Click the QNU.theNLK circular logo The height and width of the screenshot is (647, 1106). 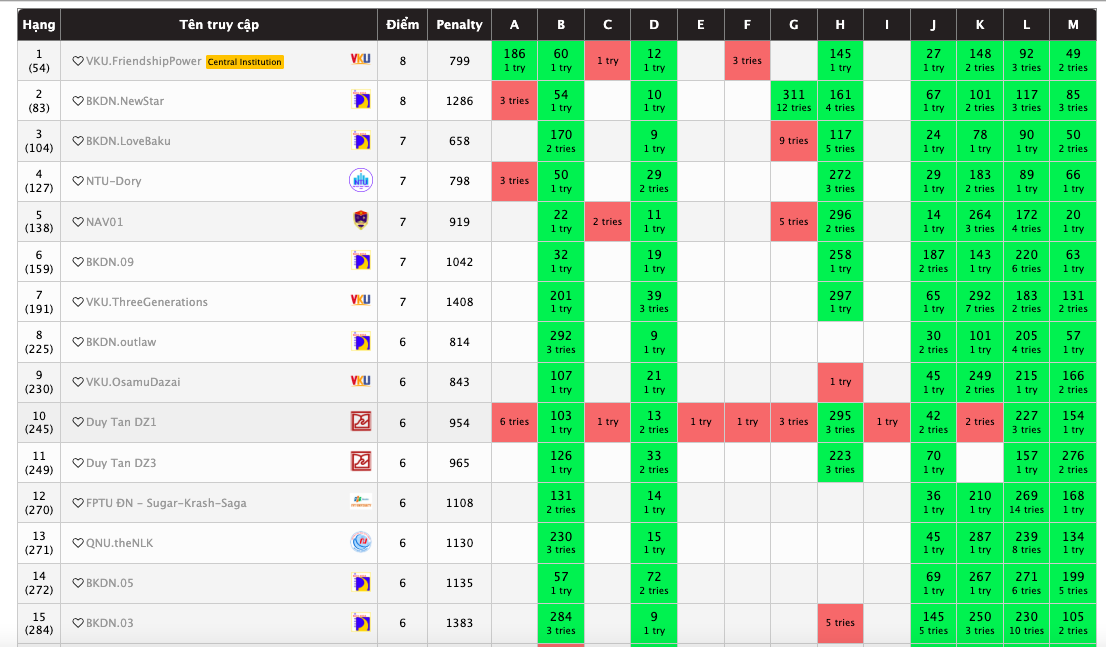coord(360,542)
